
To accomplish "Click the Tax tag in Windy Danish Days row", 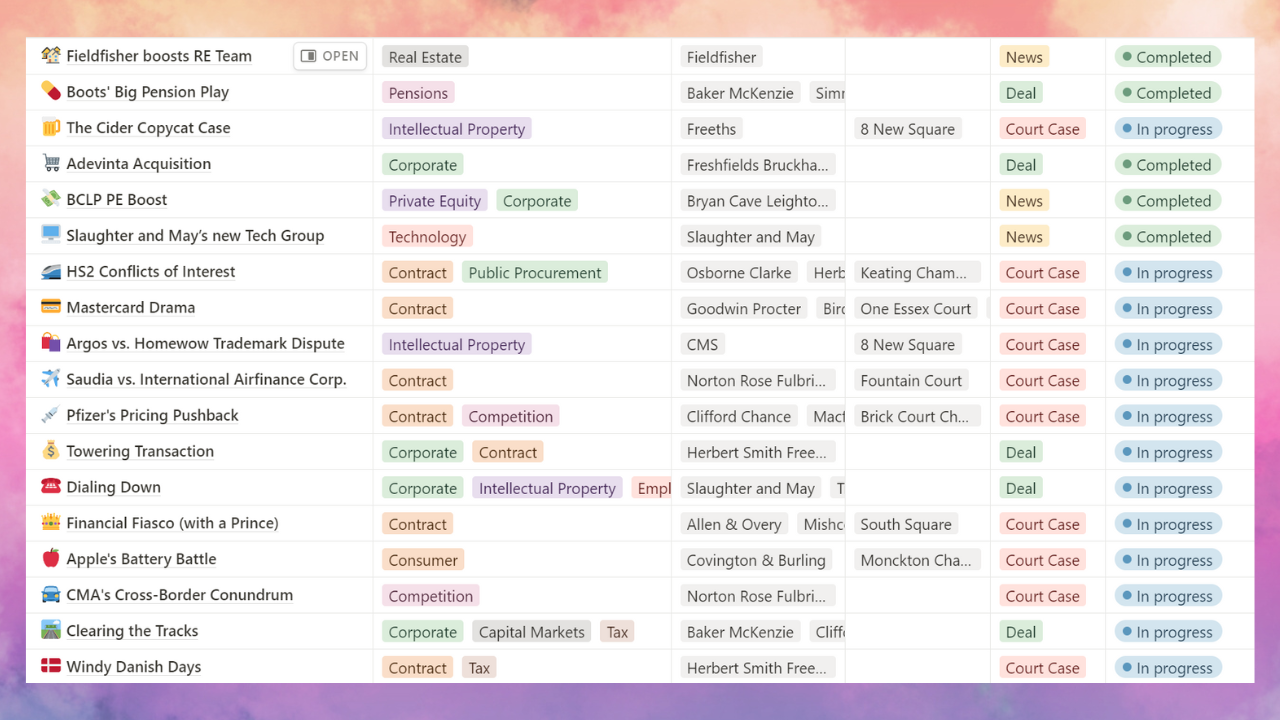I will pyautogui.click(x=479, y=669).
